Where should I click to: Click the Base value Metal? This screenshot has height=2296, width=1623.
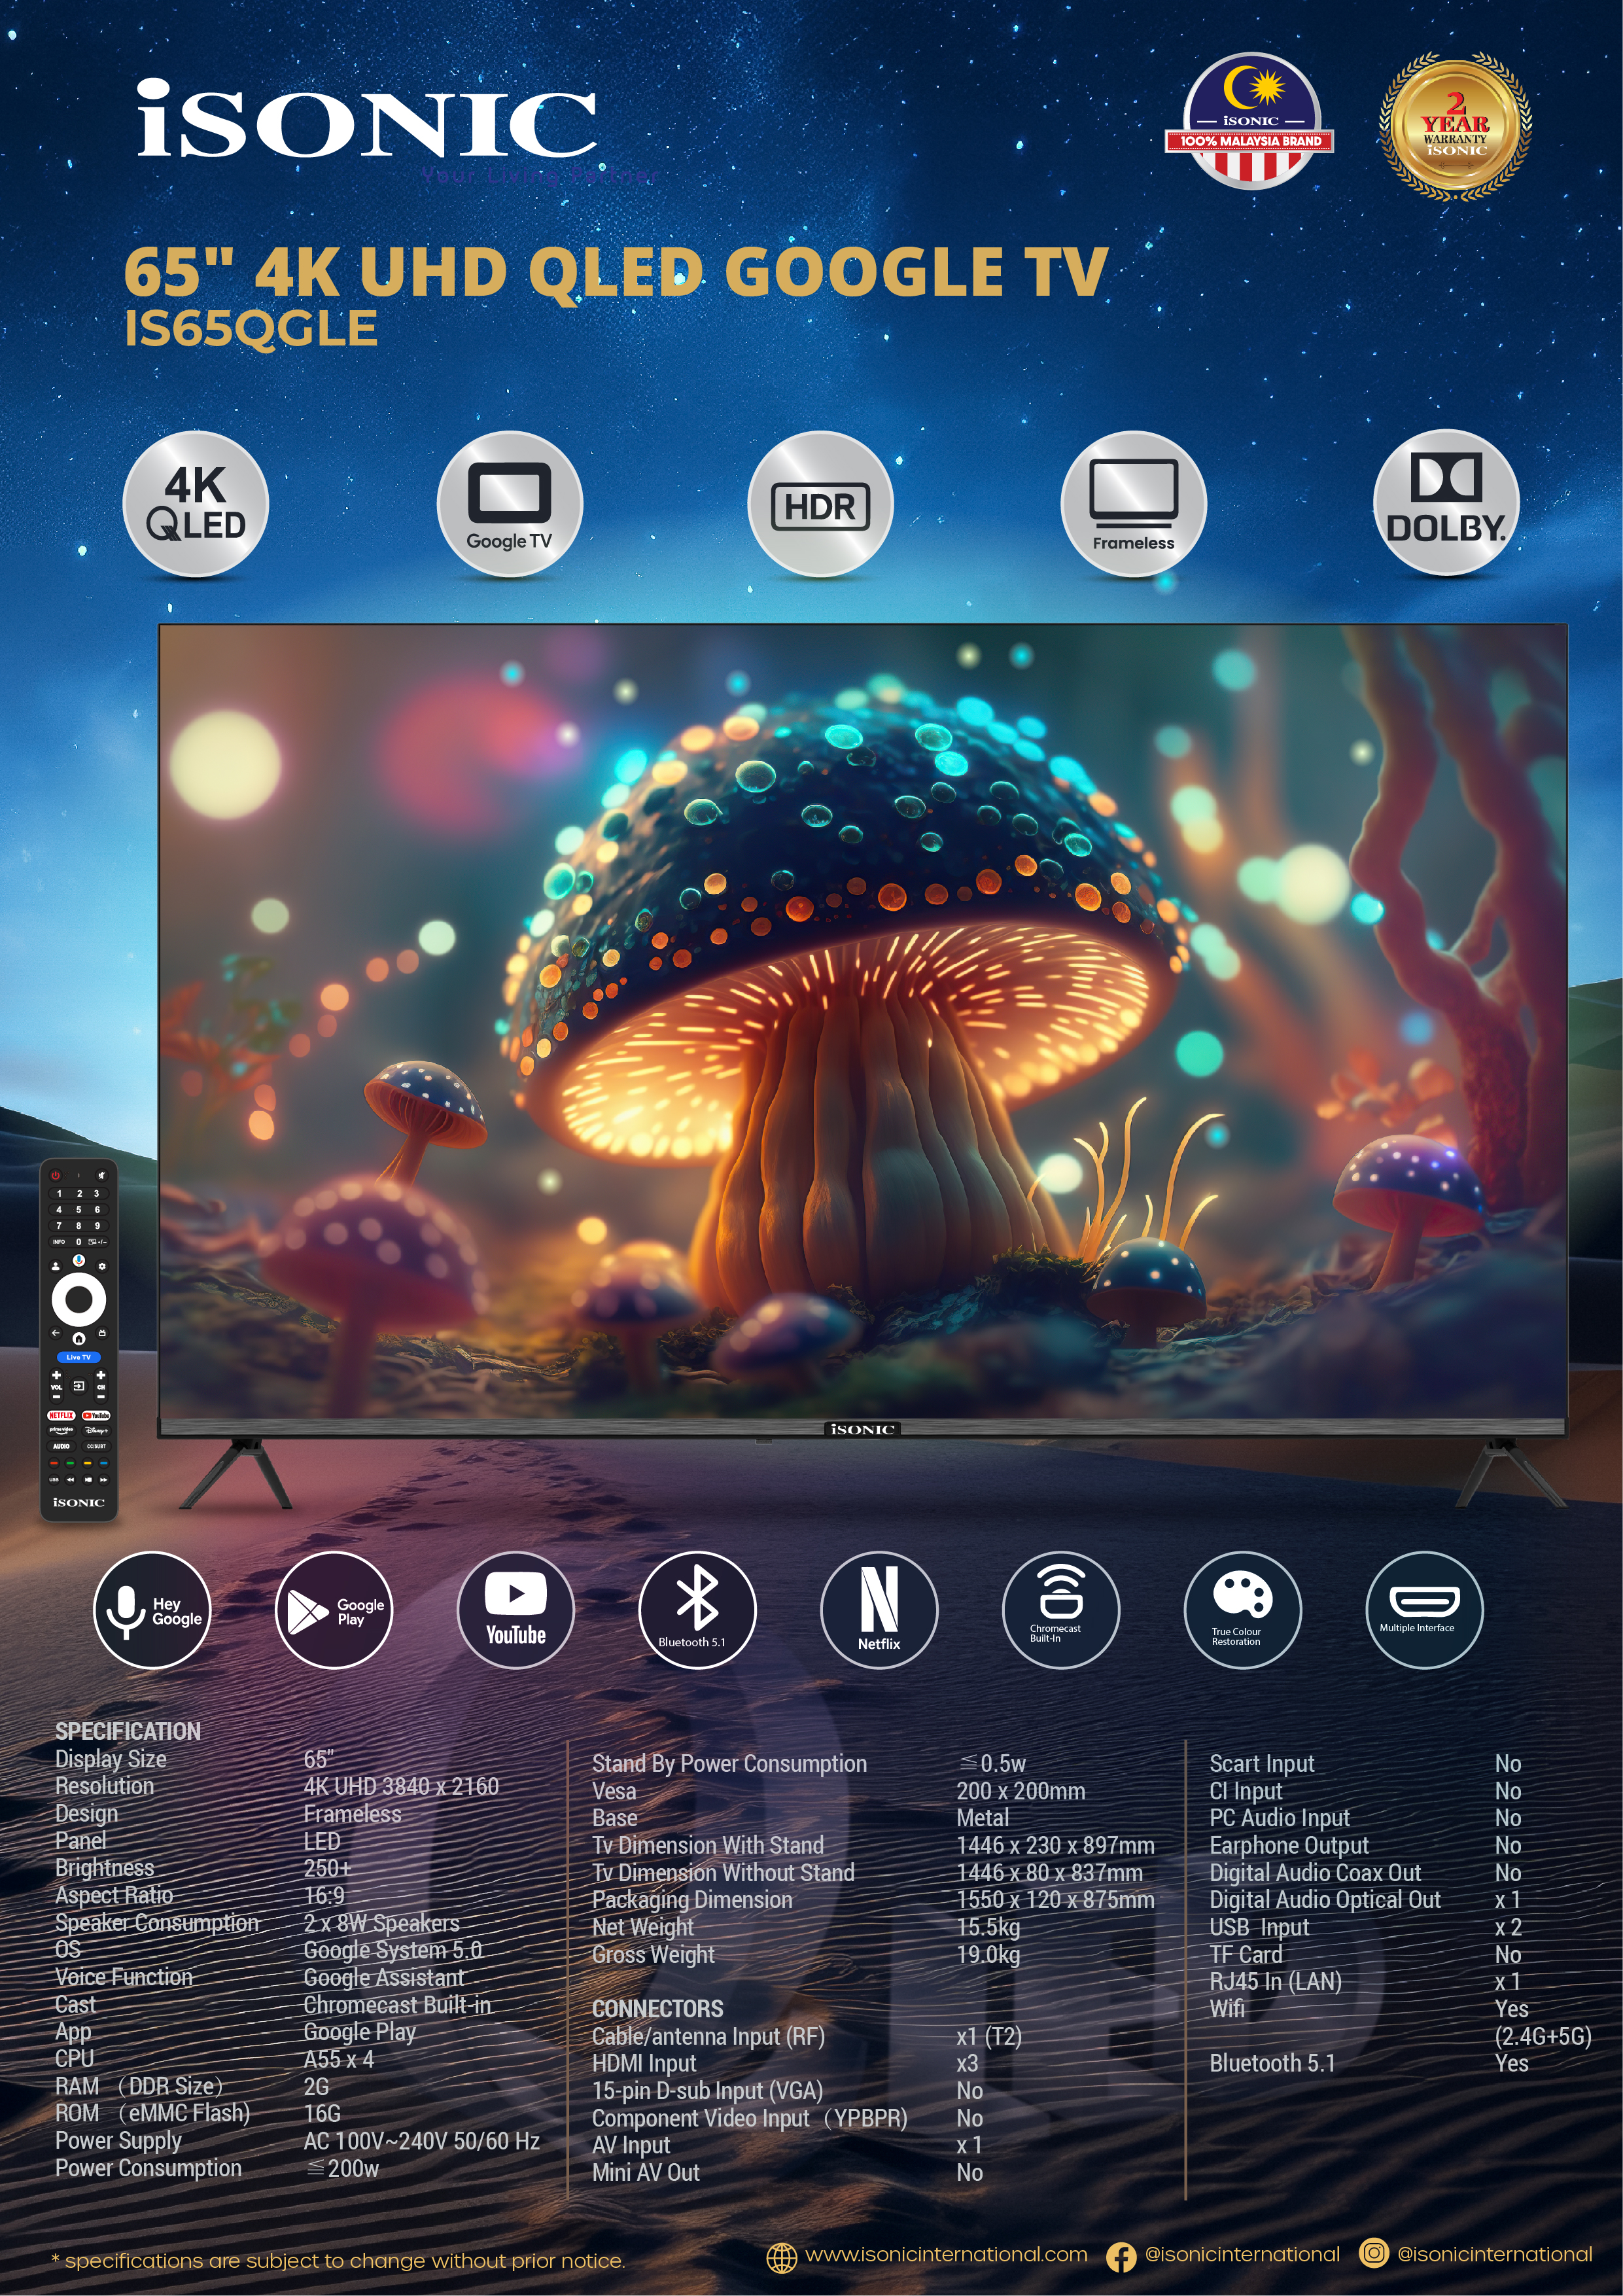[x=982, y=1818]
